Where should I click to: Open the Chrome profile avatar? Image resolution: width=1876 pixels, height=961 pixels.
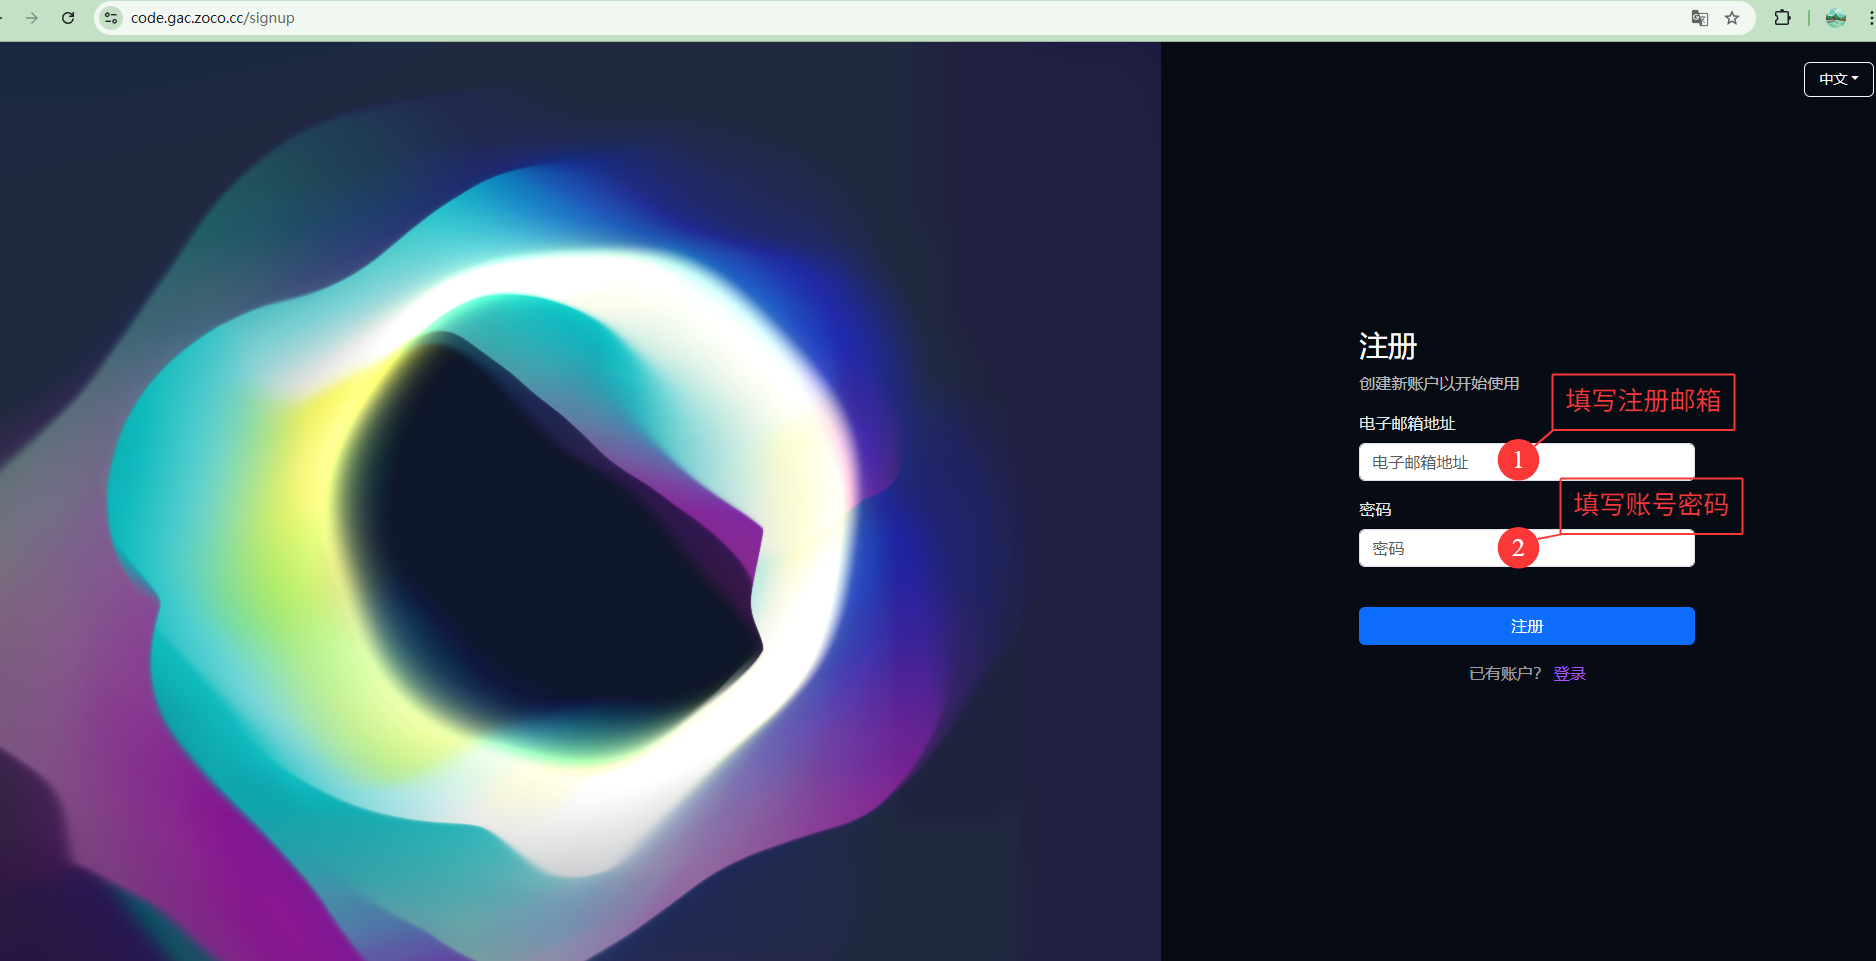(x=1836, y=18)
